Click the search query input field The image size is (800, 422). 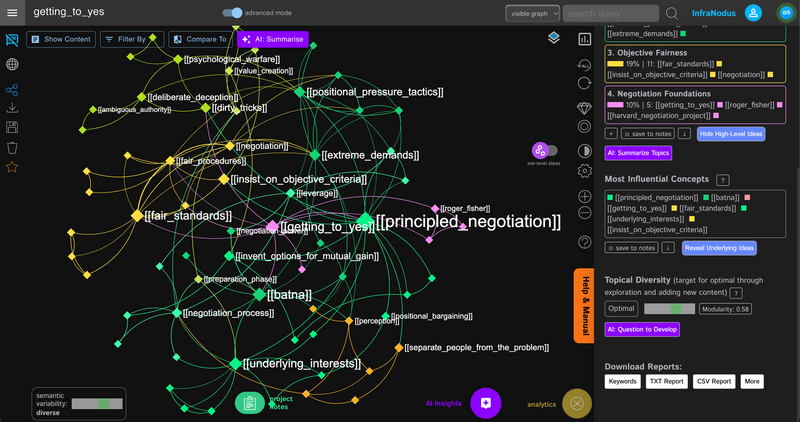(611, 13)
